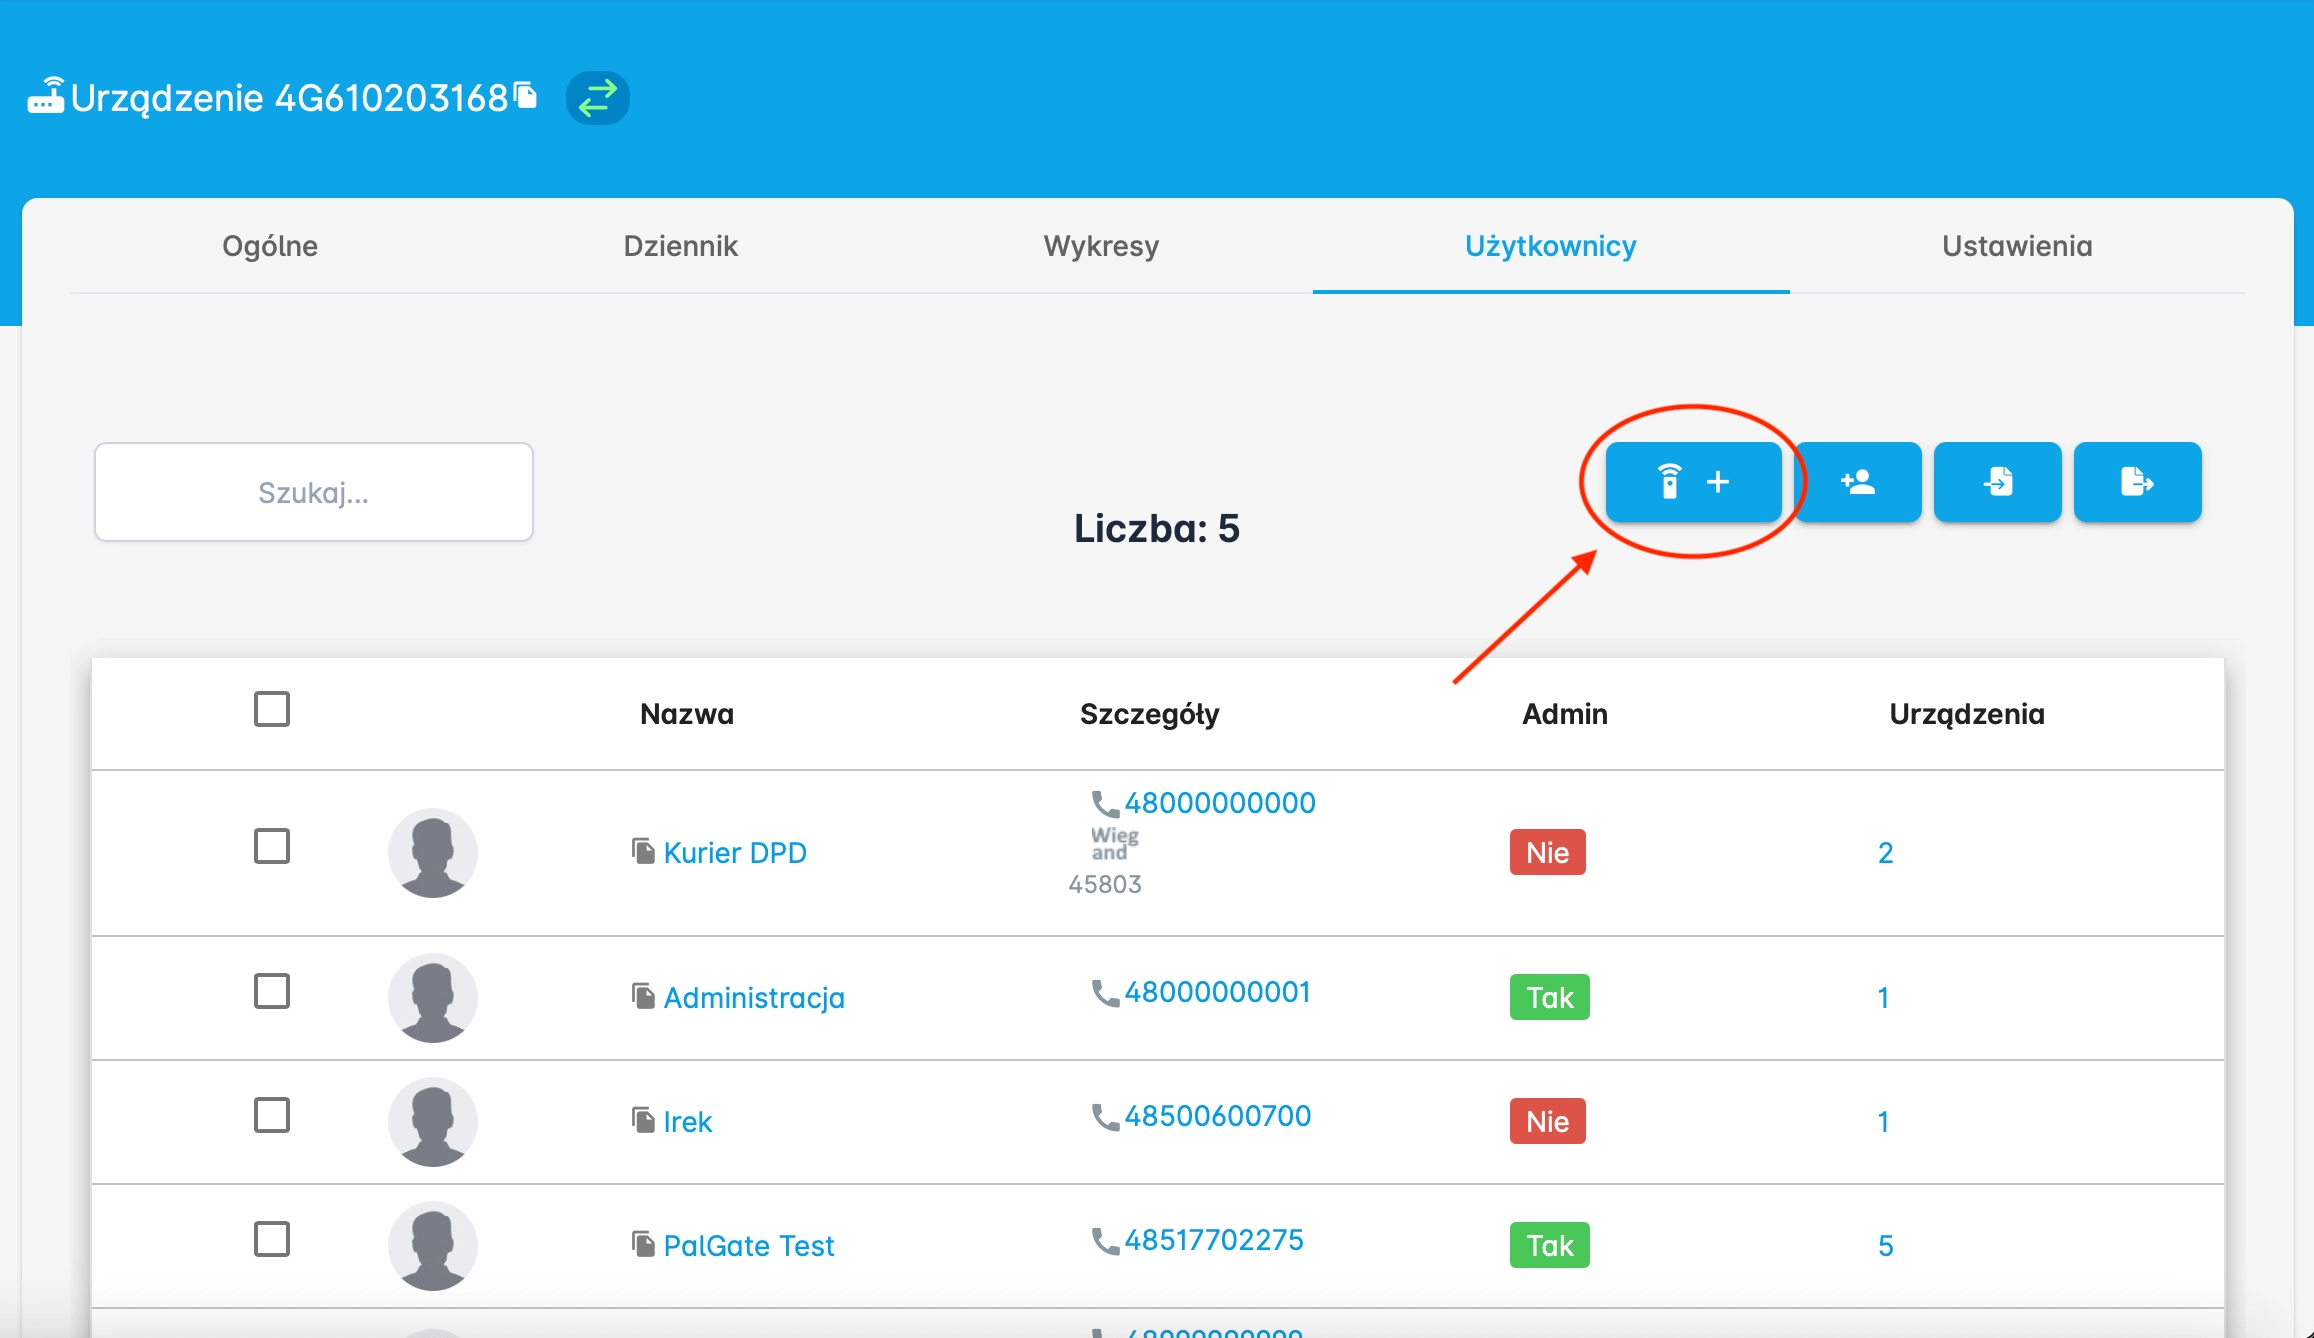The width and height of the screenshot is (2314, 1338).
Task: Tick the PalGate Test row checkbox
Action: coord(272,1239)
